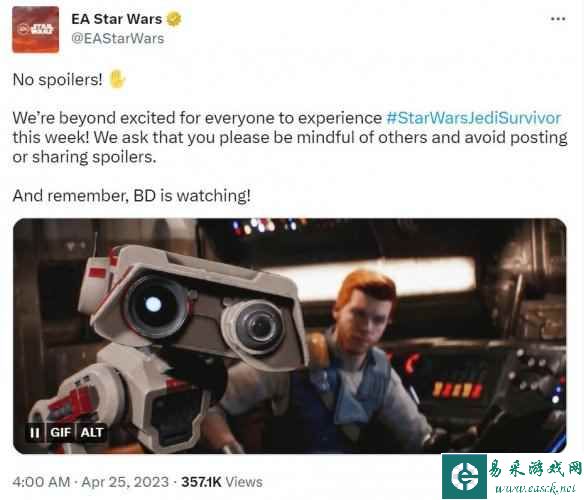Show the ALT image description

coord(92,433)
